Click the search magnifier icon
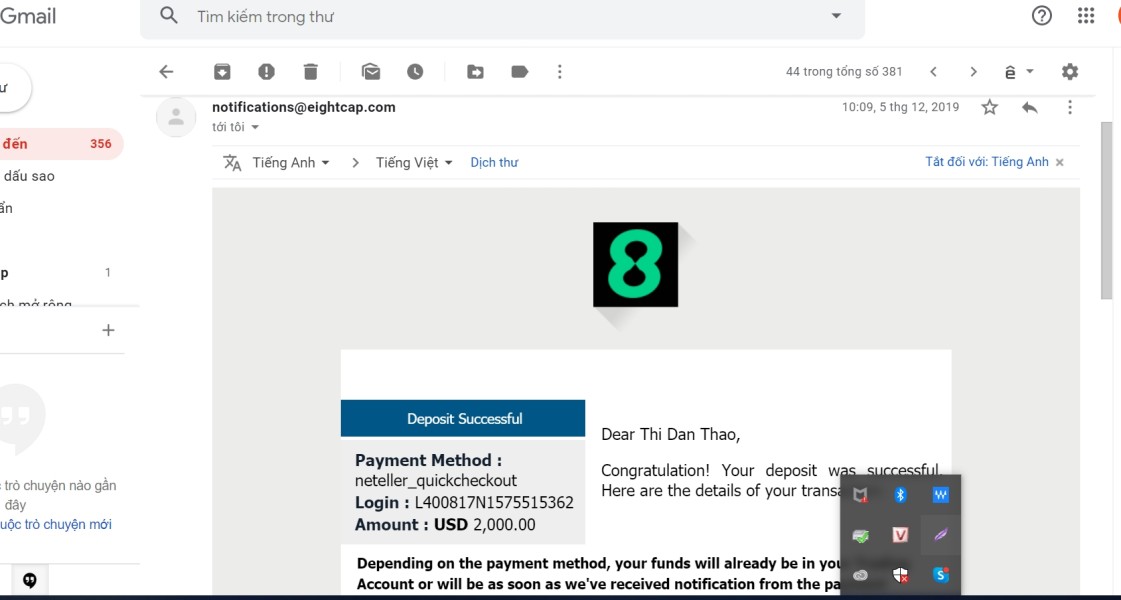This screenshot has height=600, width=1121. tap(169, 15)
